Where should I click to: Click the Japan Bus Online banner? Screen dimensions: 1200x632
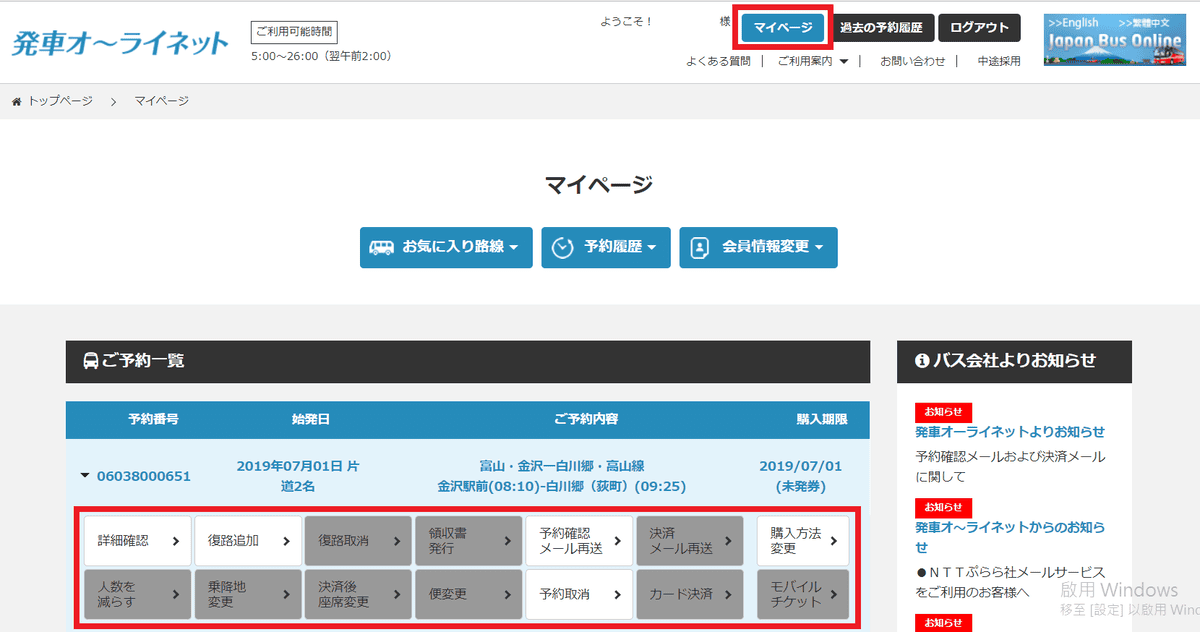click(1100, 40)
